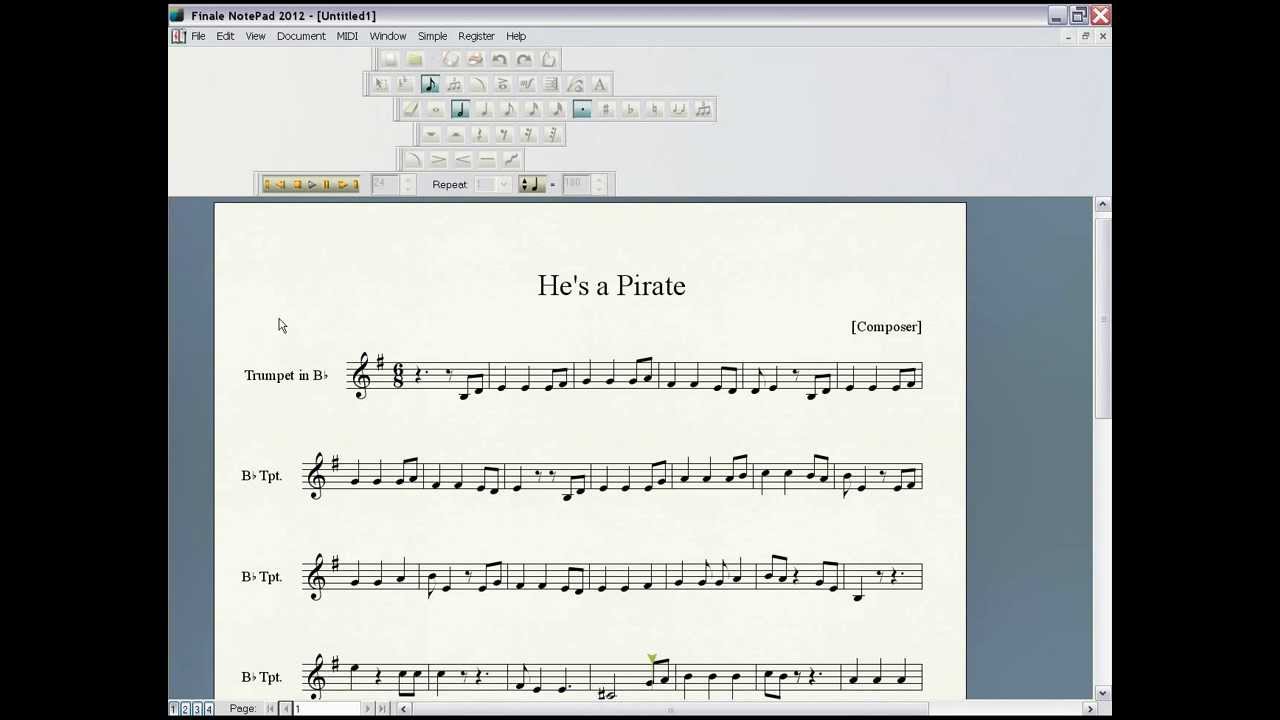Switch to layer 4 button
1280x720 pixels.
(x=209, y=708)
